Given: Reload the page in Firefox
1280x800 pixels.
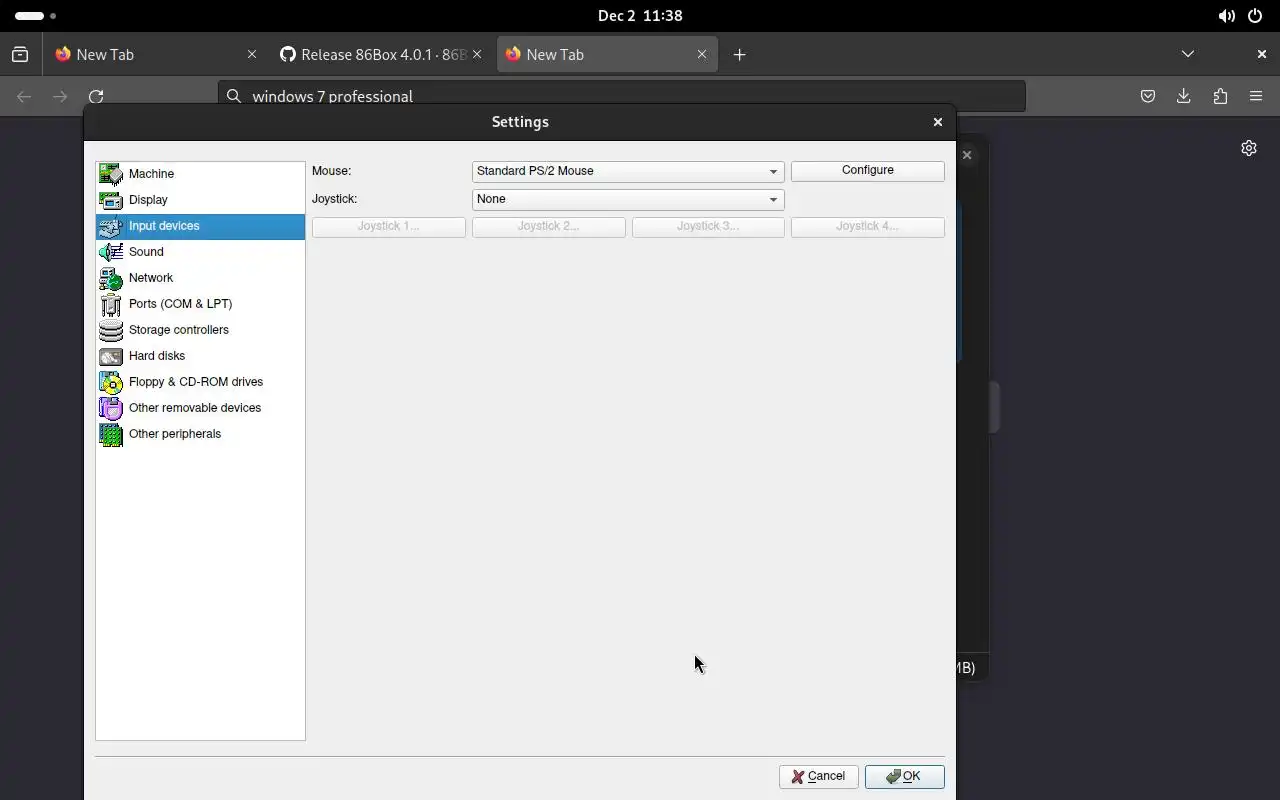Looking at the screenshot, I should (96, 96).
